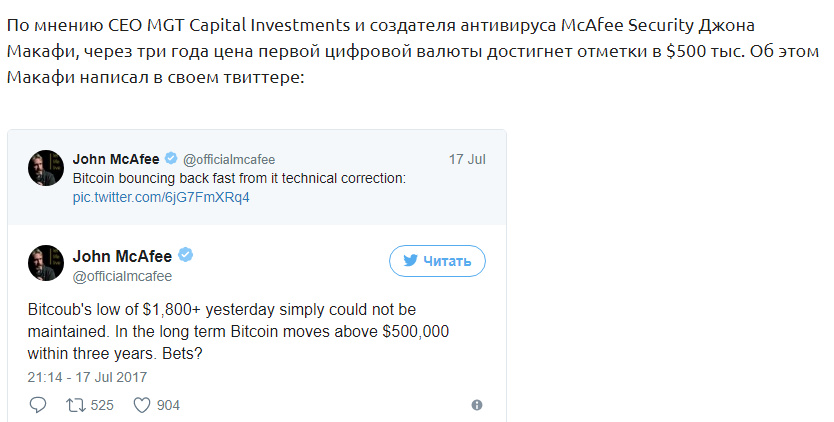
Task: Click the @officialmcafee handle in quoted tweet
Action: pyautogui.click(x=229, y=160)
